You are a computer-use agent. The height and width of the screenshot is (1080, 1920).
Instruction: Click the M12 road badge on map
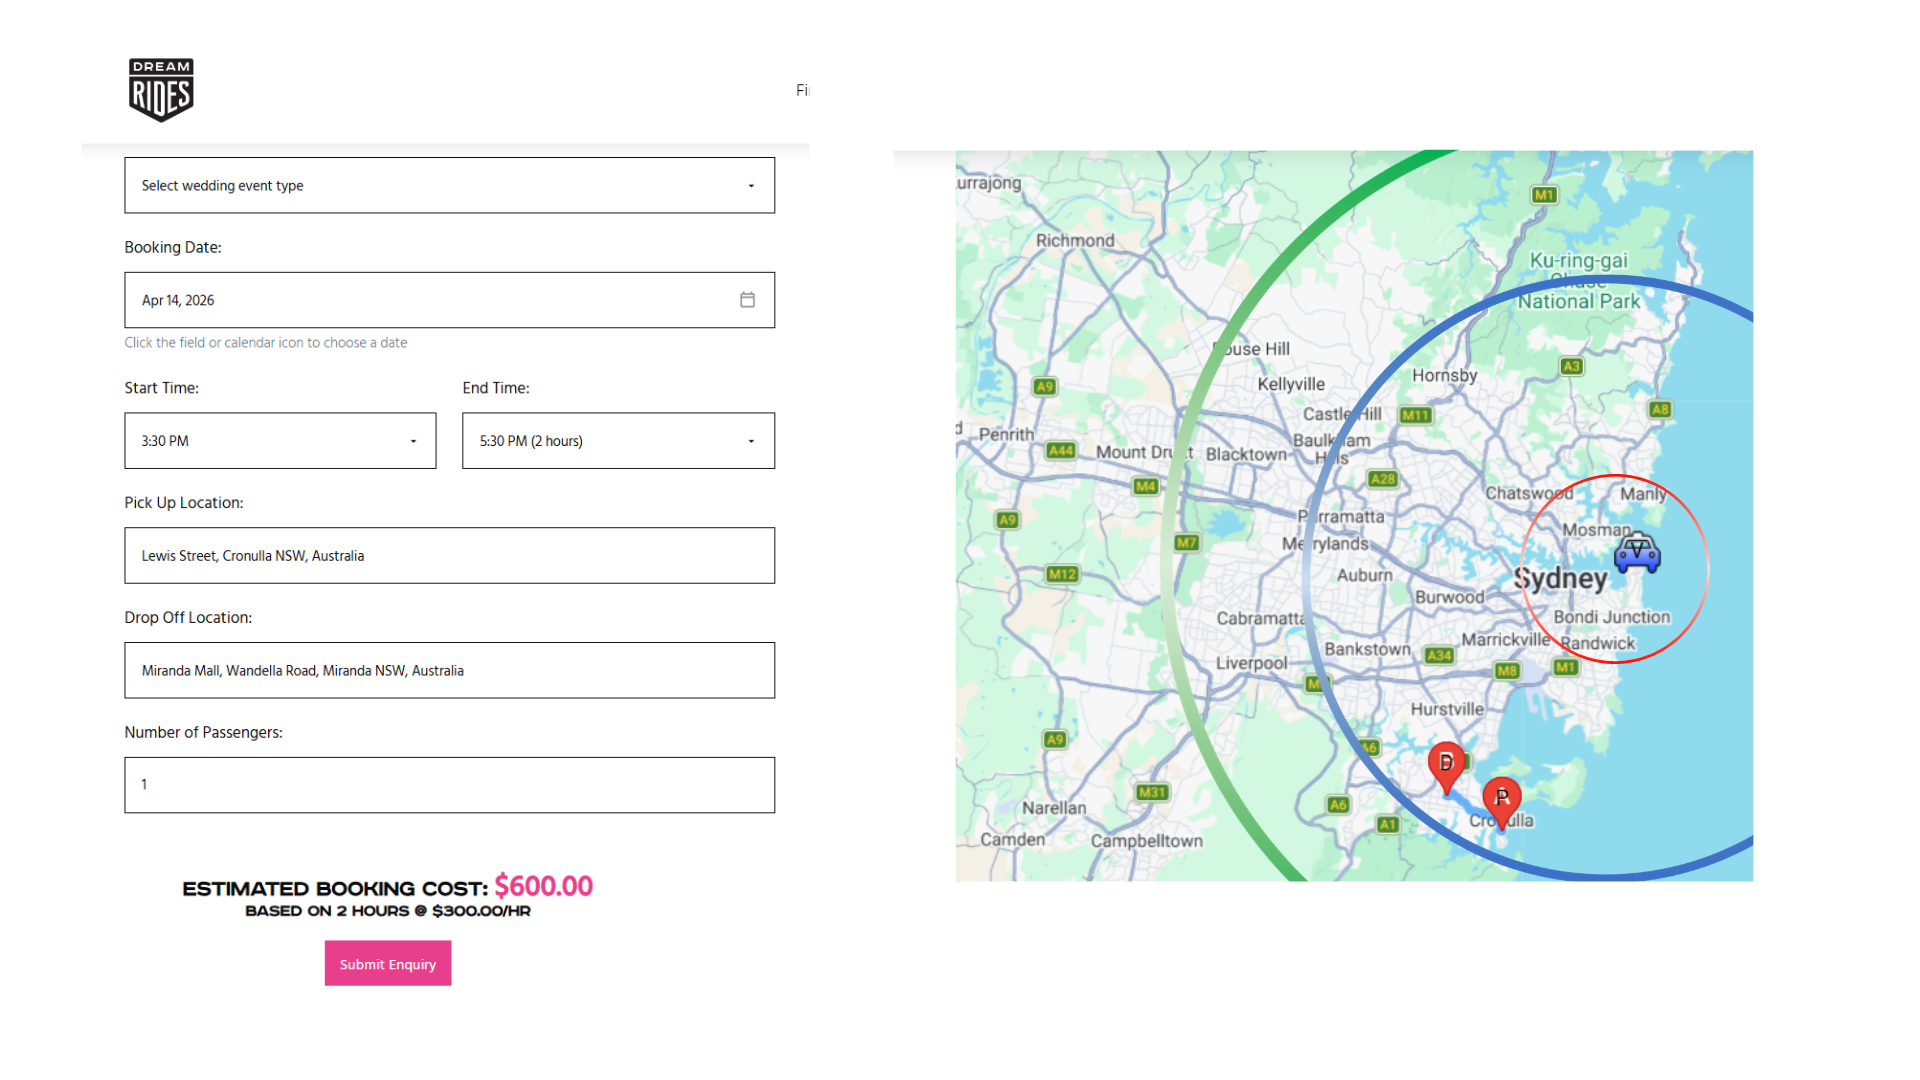[1062, 574]
